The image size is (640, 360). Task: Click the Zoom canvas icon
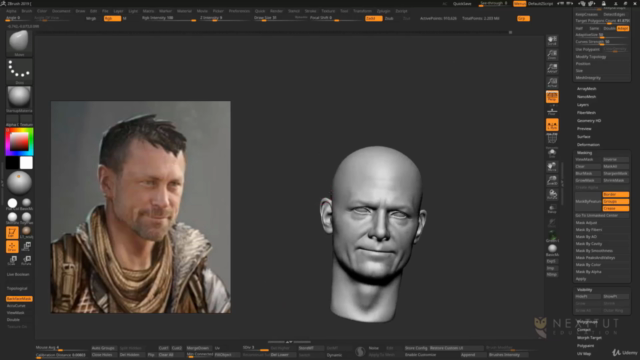tap(552, 54)
